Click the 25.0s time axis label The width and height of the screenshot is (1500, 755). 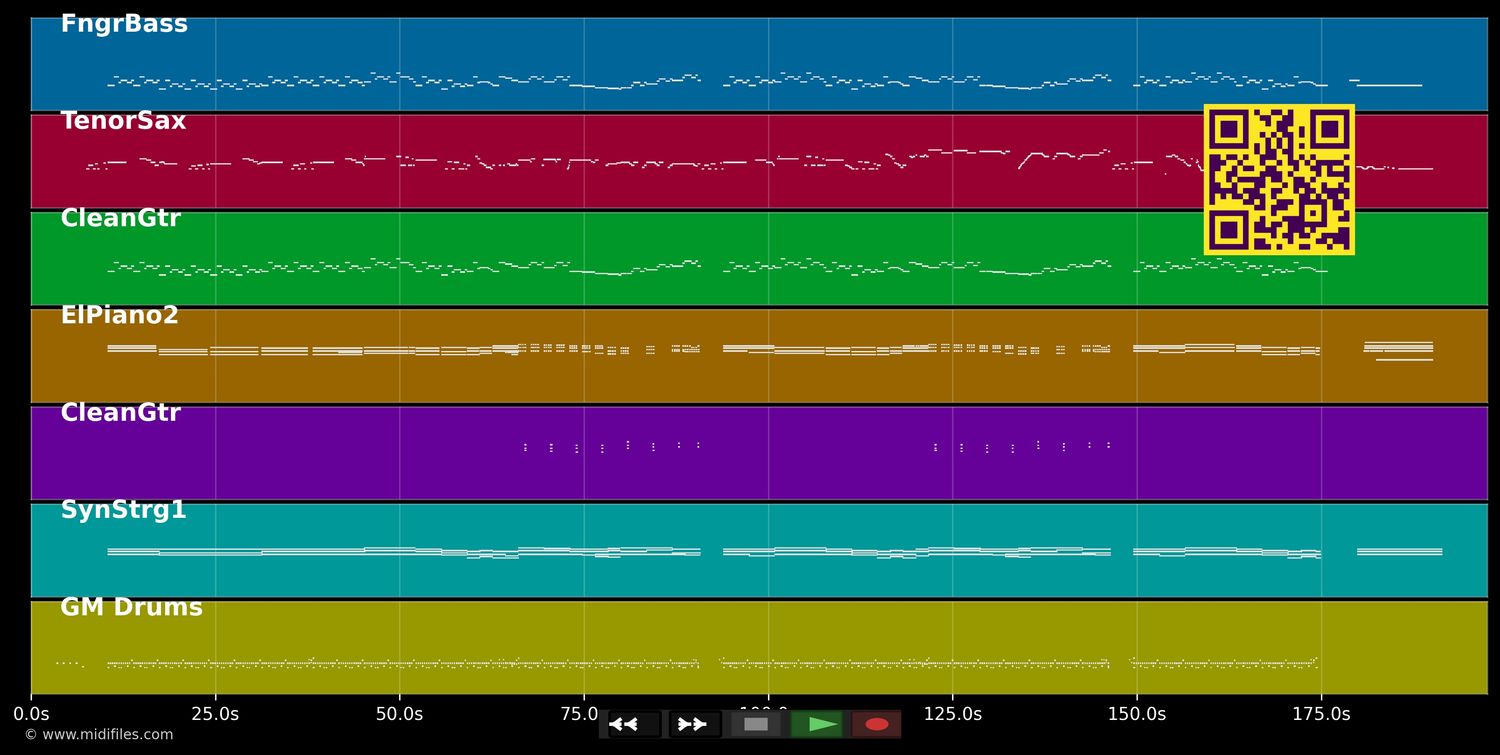[x=215, y=714]
